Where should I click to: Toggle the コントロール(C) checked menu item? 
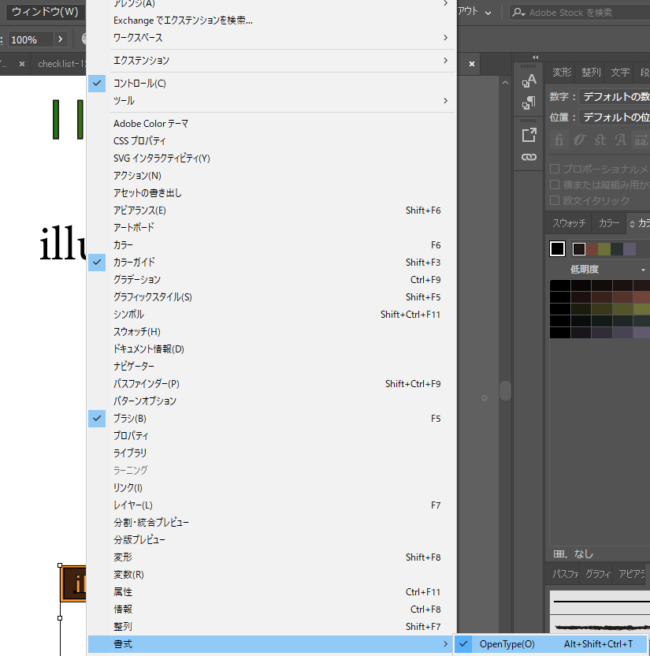[139, 83]
